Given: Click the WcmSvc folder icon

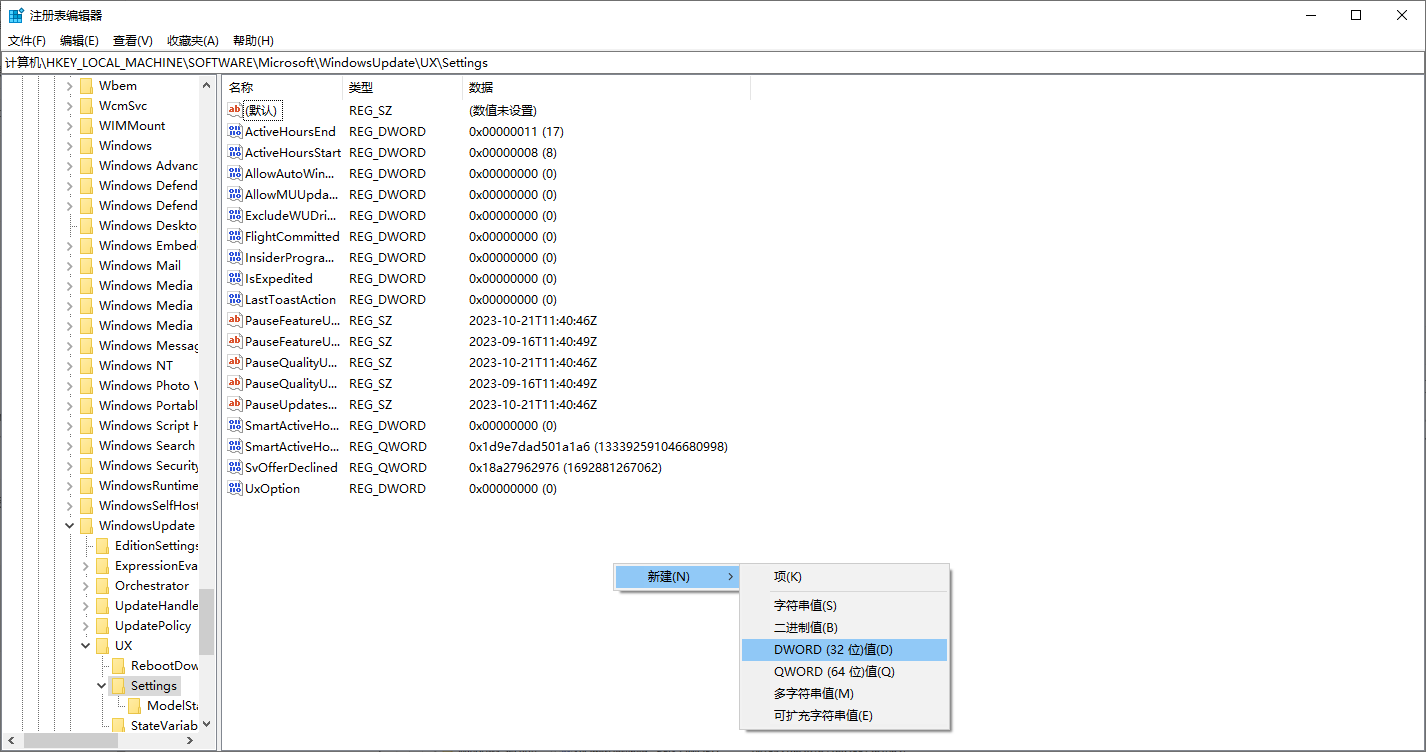Looking at the screenshot, I should click(86, 105).
